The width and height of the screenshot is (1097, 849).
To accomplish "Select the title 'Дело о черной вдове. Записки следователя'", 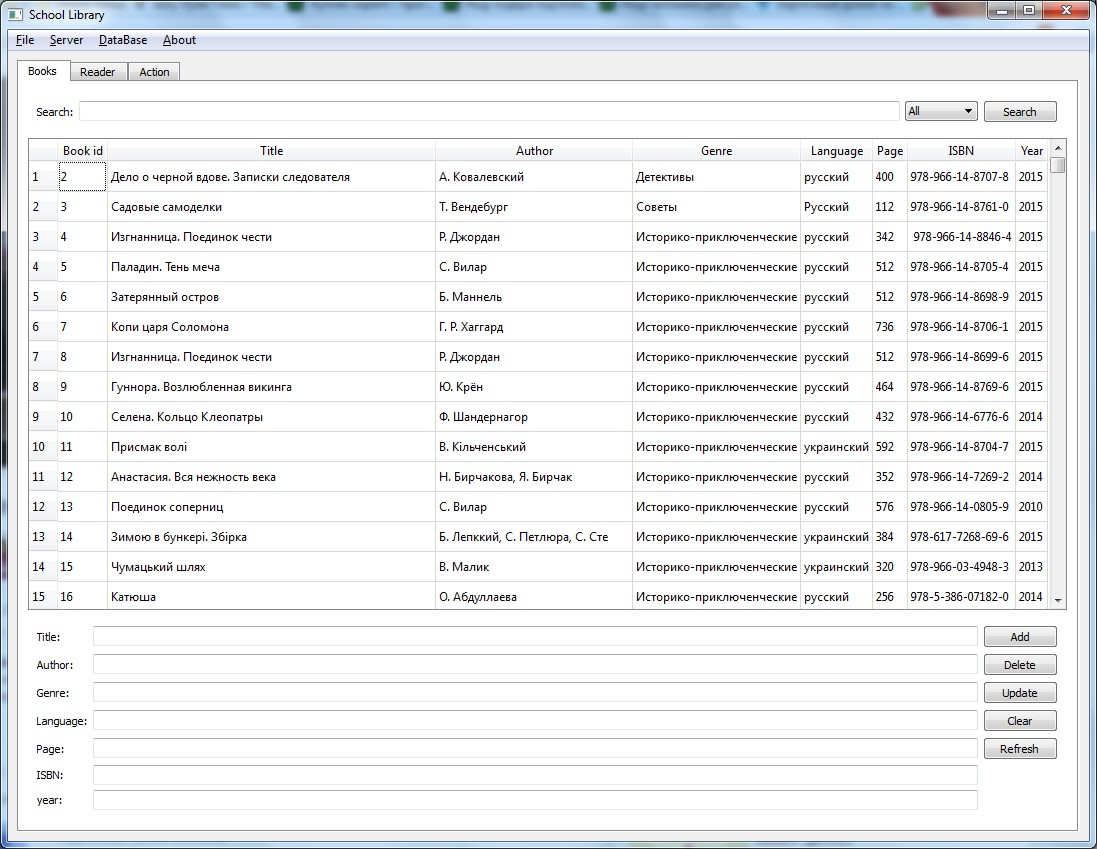I will 271,177.
